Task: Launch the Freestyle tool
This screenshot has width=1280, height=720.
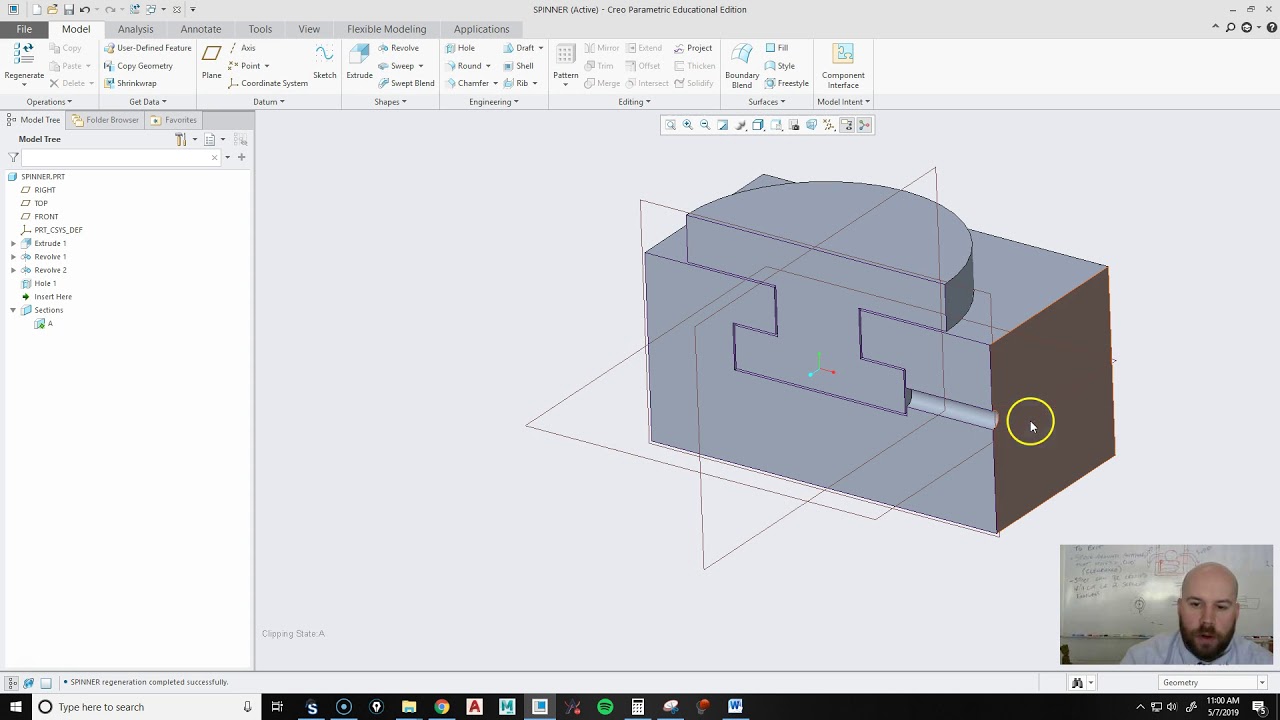Action: click(787, 83)
